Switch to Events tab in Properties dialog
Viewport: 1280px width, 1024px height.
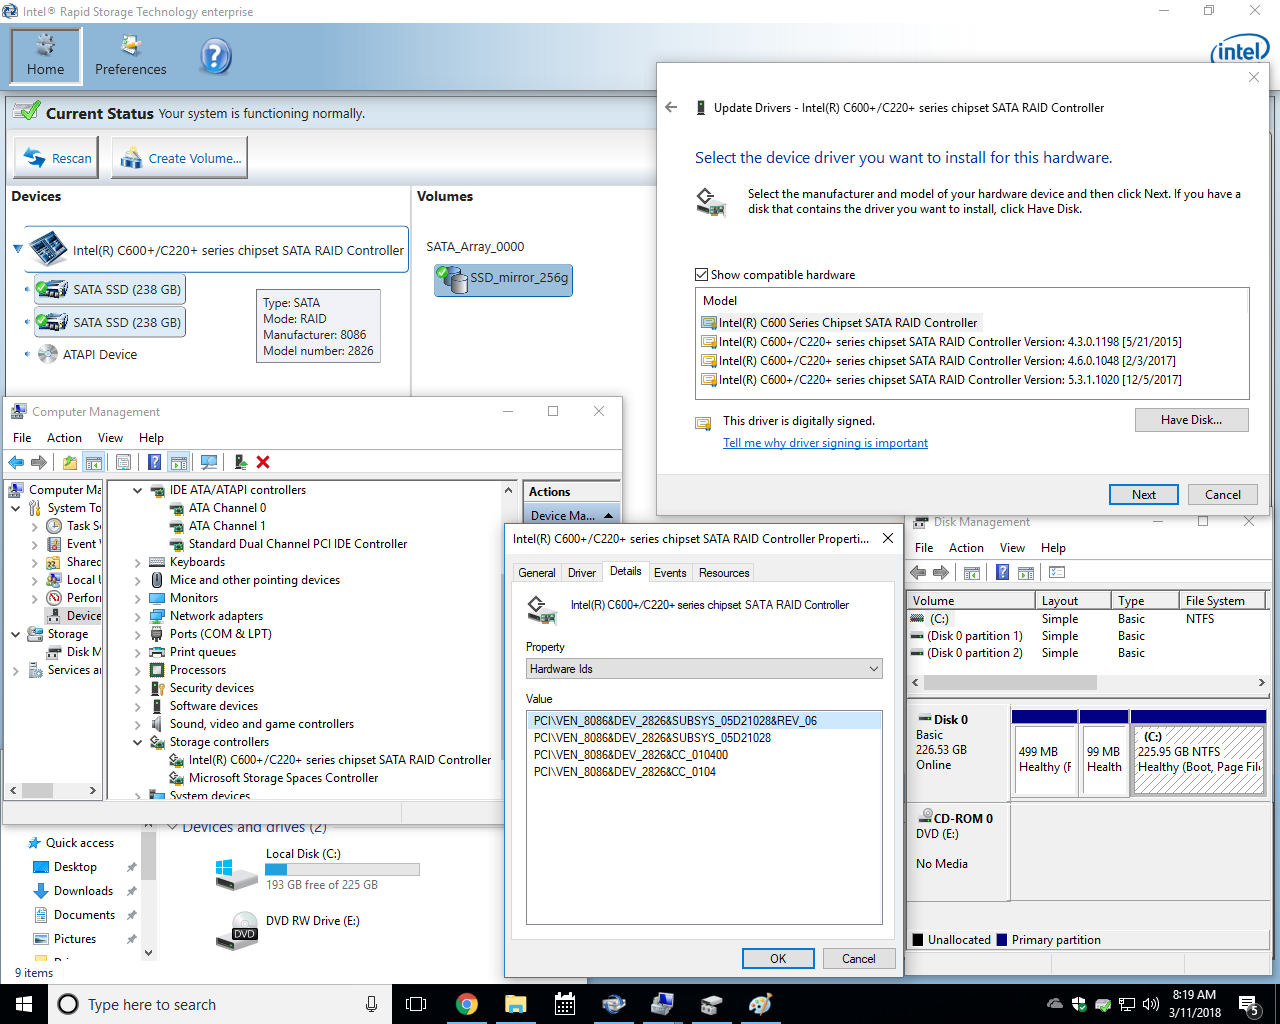pos(670,573)
